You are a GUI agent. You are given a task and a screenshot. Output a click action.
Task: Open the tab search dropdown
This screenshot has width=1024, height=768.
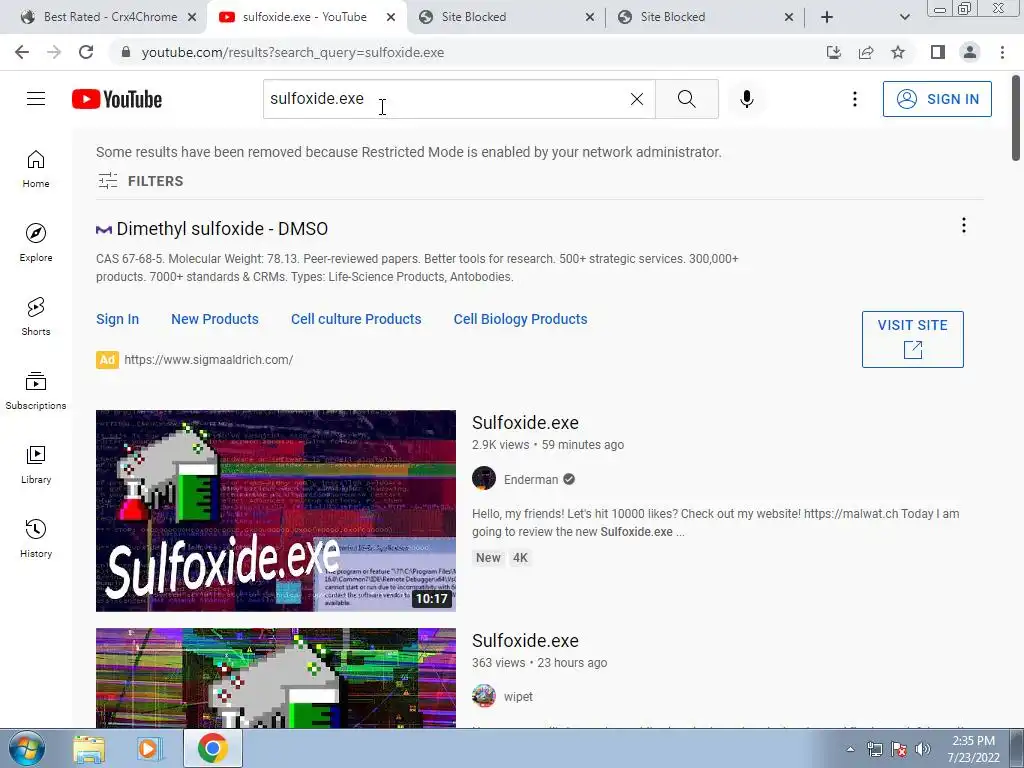[904, 17]
